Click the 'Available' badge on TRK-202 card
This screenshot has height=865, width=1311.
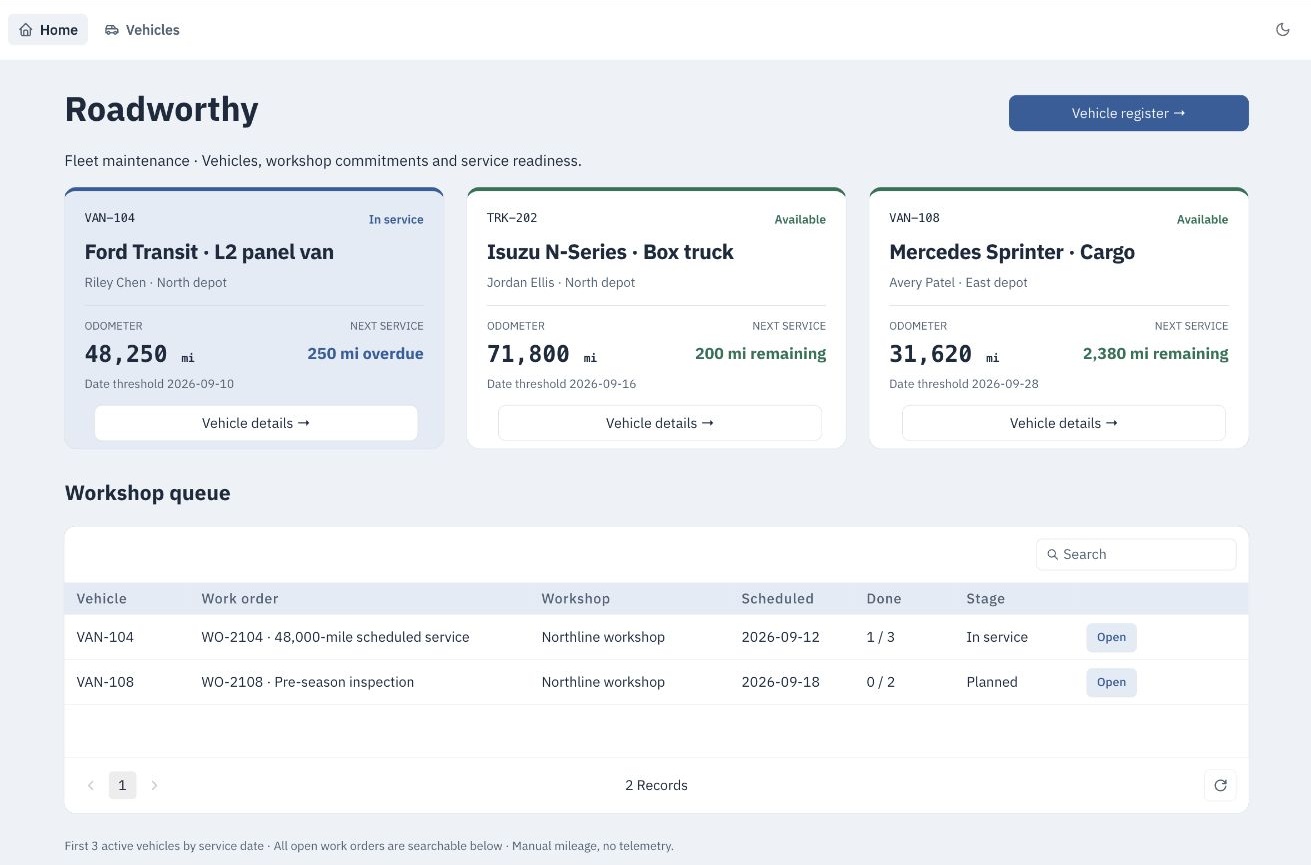800,219
